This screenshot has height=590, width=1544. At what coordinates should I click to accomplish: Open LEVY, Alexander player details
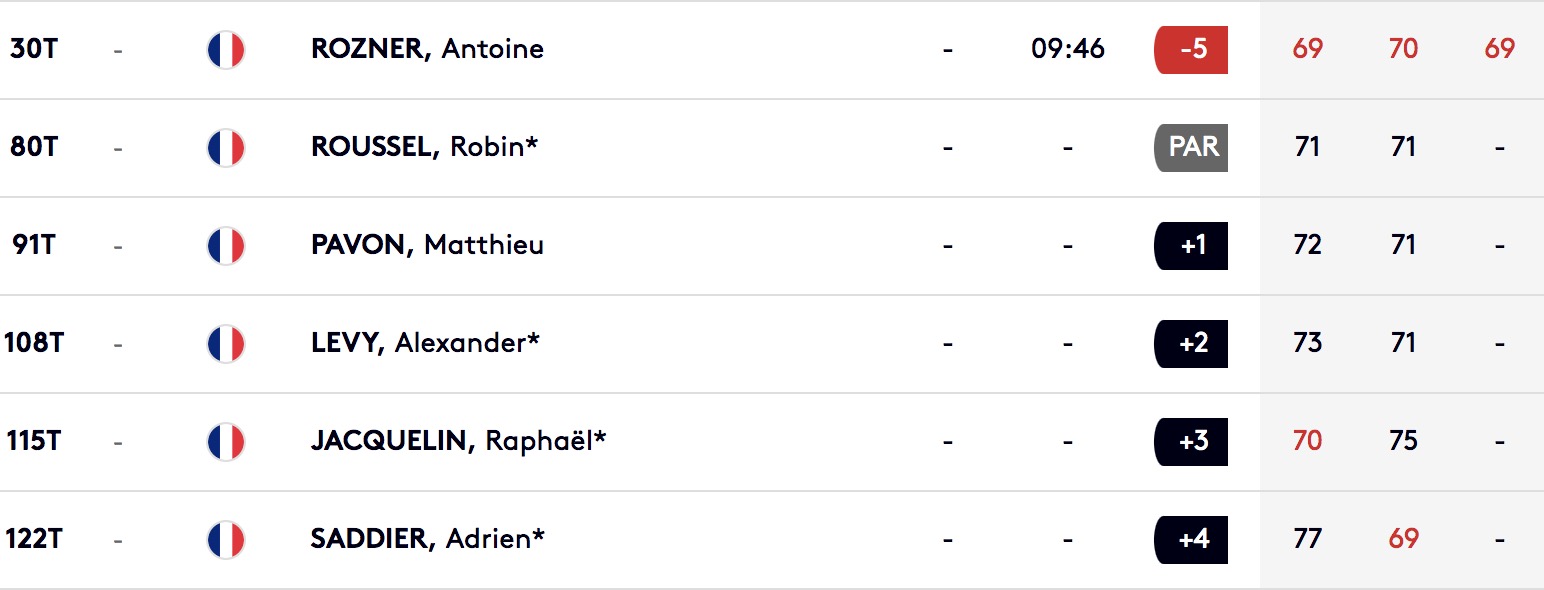(425, 343)
